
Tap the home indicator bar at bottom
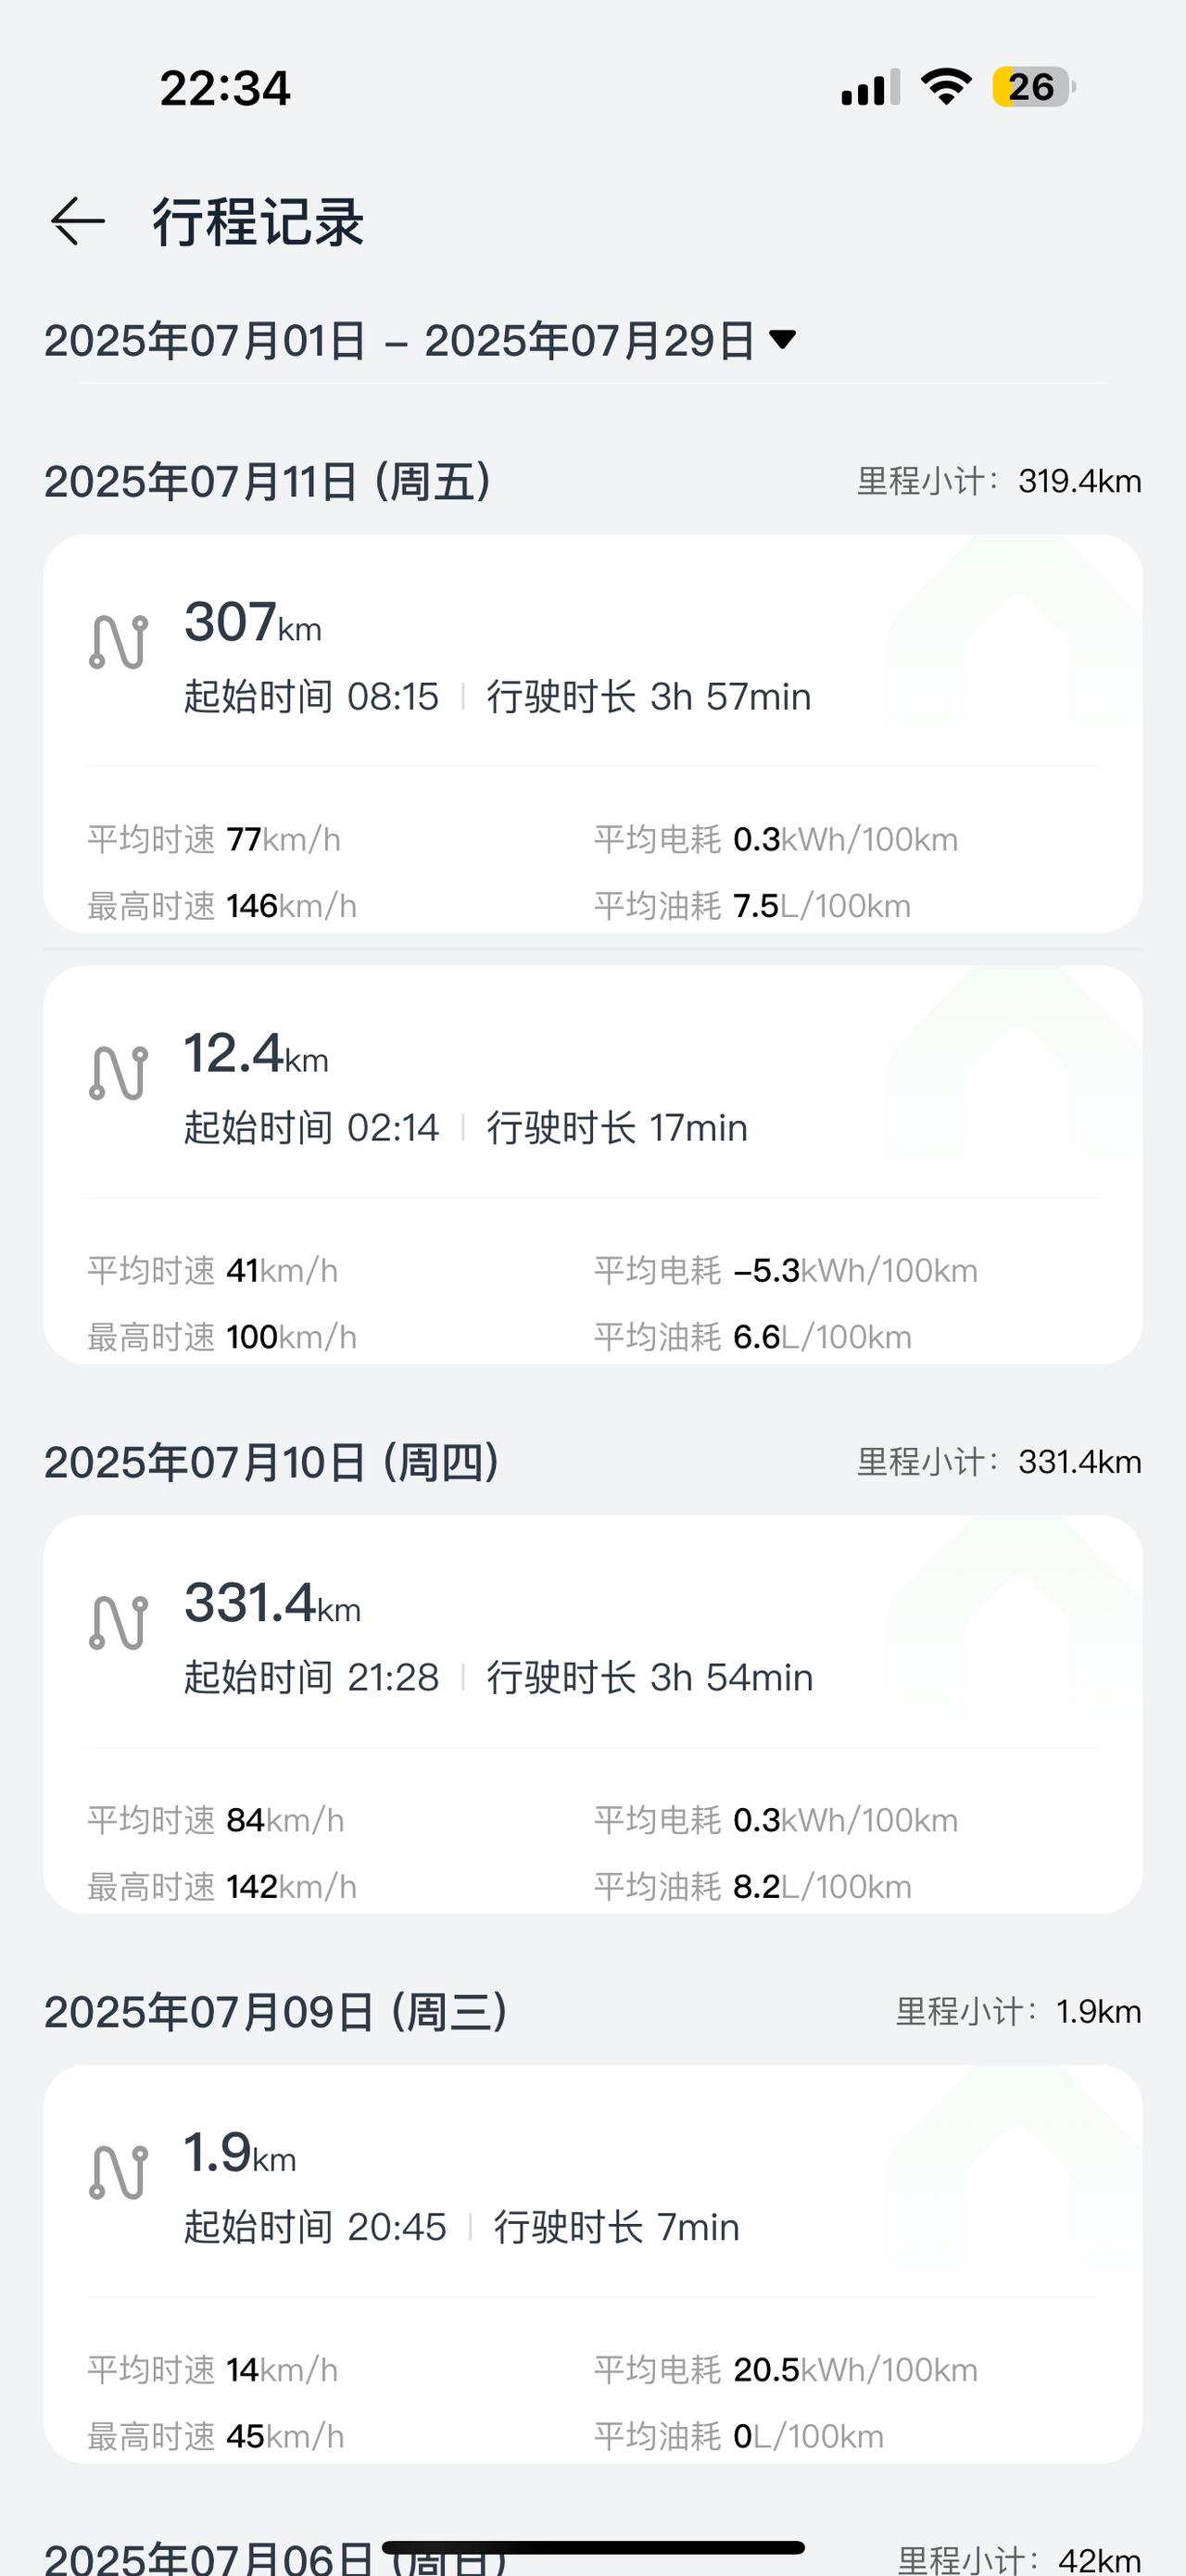[593, 2547]
